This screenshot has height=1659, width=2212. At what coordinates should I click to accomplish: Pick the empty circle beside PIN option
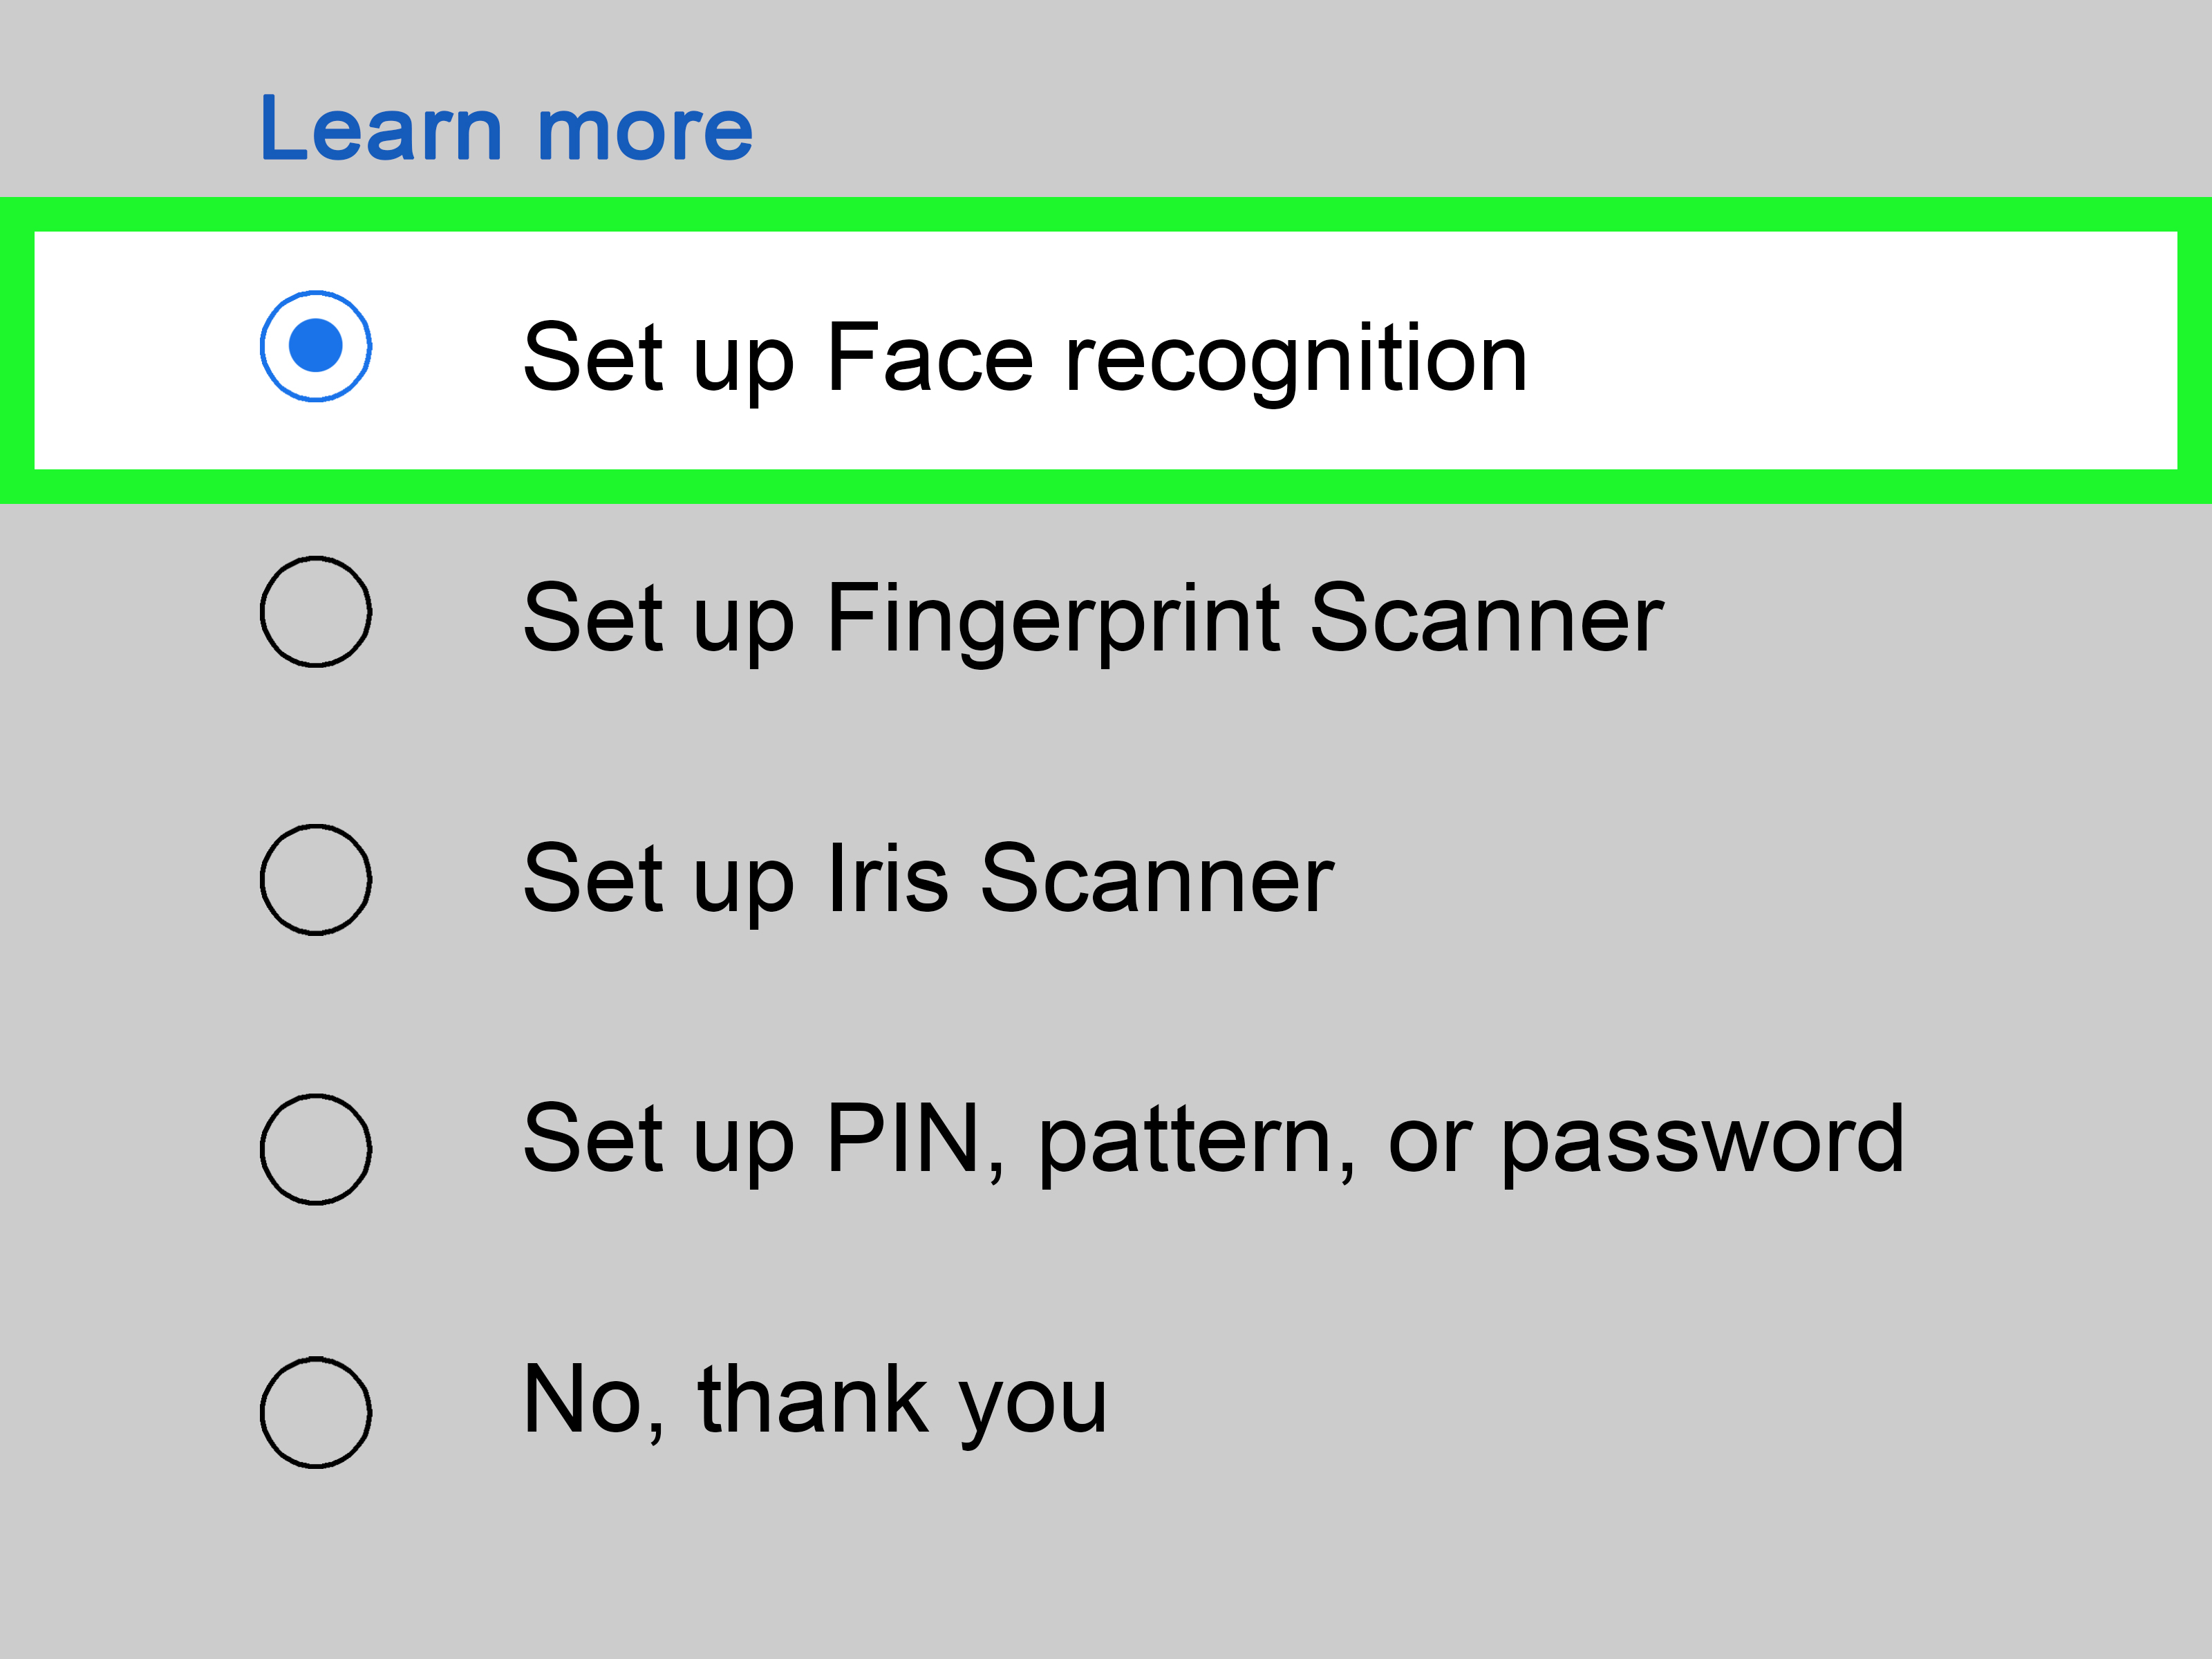[x=316, y=1149]
